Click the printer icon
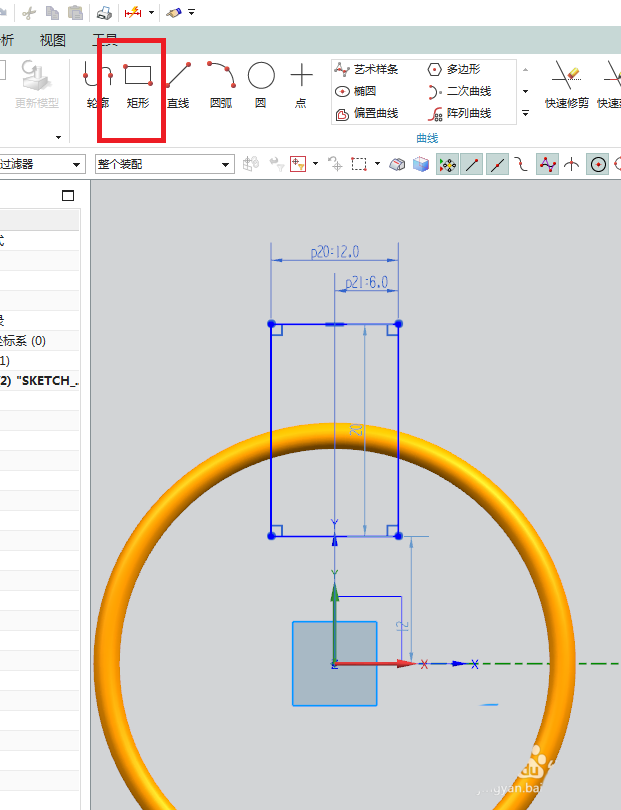This screenshot has width=621, height=810. [104, 12]
